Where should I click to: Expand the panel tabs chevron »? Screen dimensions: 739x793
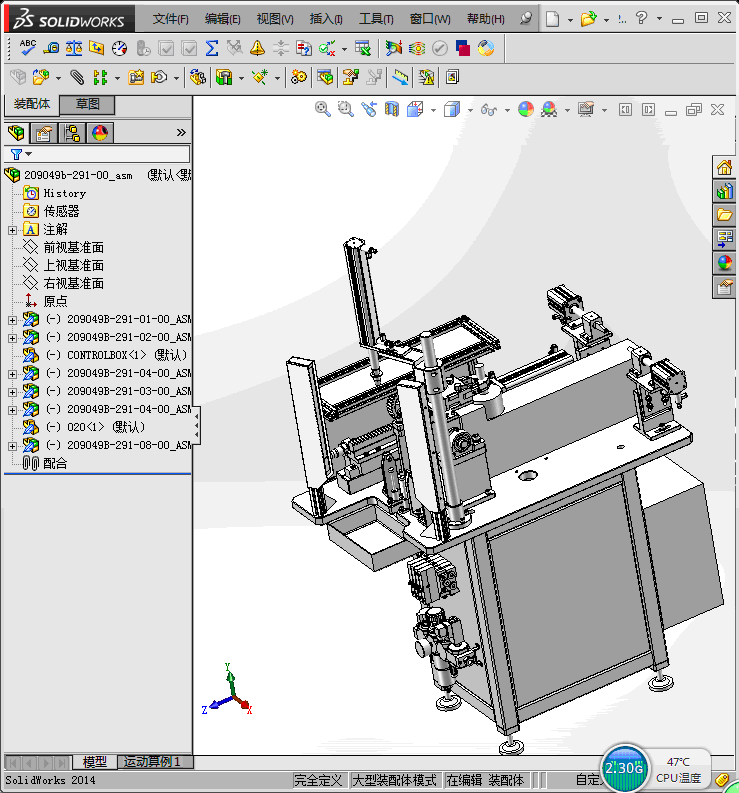[181, 133]
